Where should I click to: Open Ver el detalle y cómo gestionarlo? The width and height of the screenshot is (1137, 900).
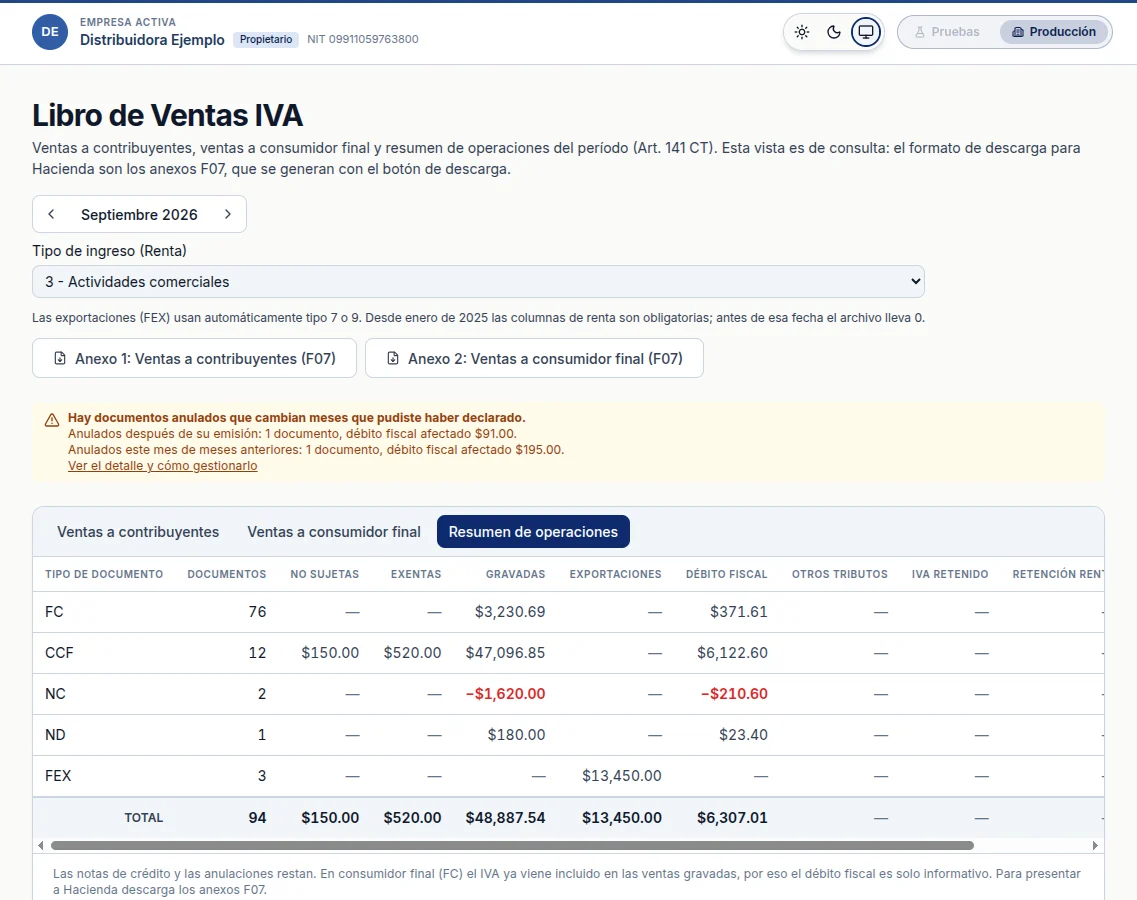[x=162, y=466]
